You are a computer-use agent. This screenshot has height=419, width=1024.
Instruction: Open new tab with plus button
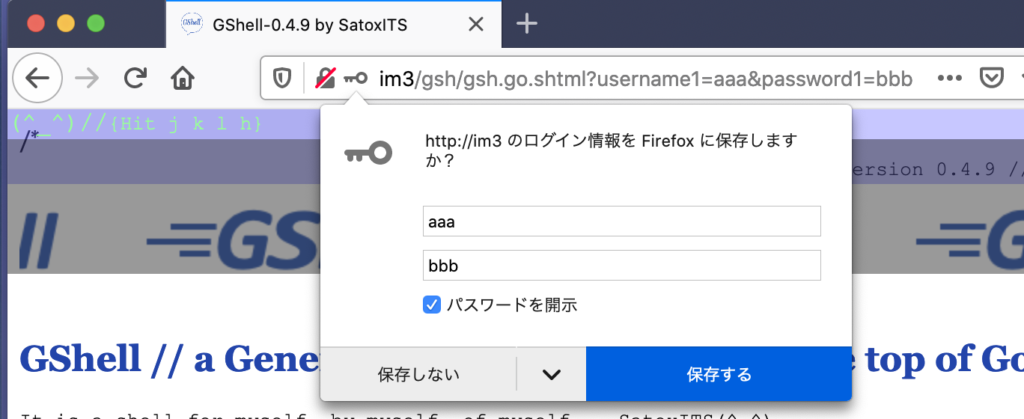point(526,24)
